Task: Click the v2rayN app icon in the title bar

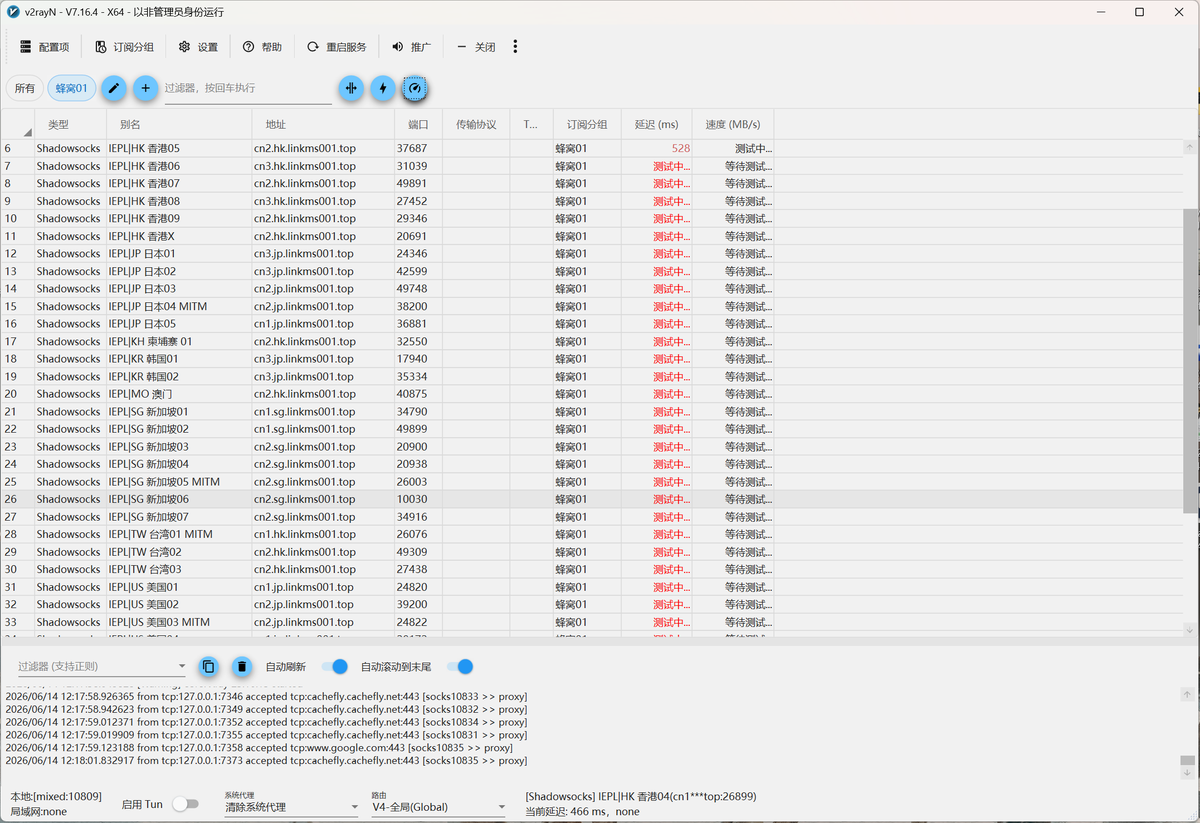Action: [13, 12]
